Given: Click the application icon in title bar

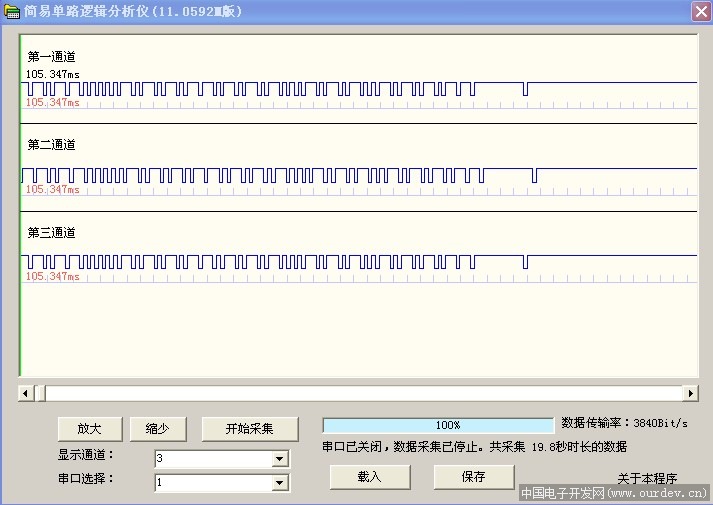Looking at the screenshot, I should [12, 11].
